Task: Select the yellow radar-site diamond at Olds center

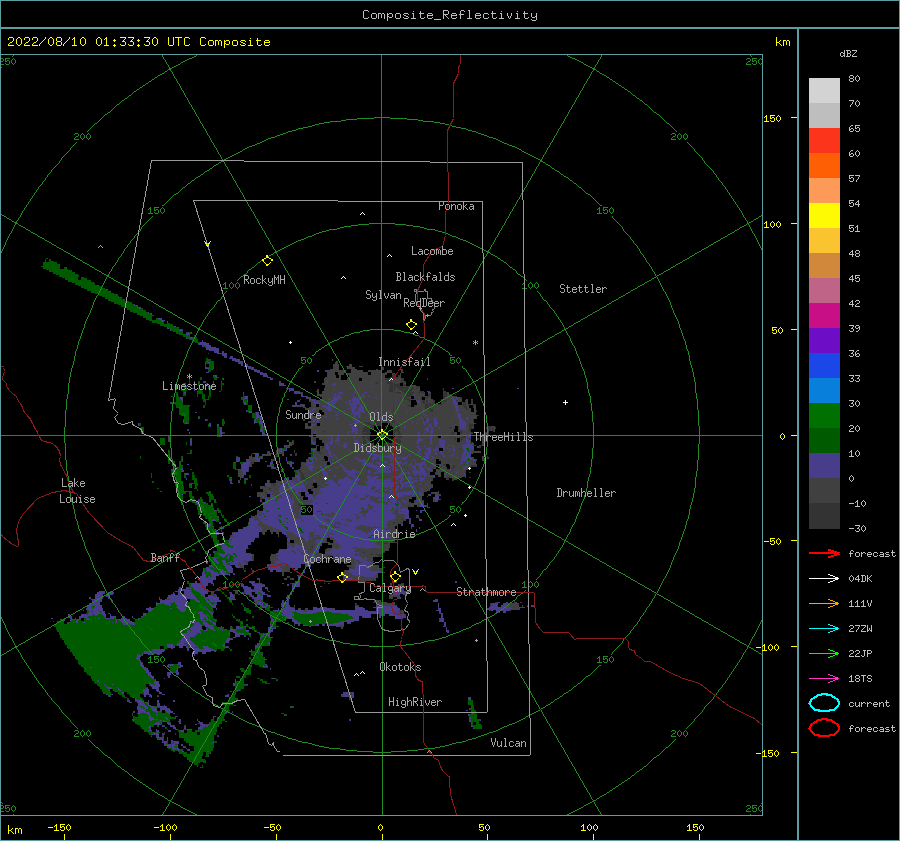Action: click(382, 435)
